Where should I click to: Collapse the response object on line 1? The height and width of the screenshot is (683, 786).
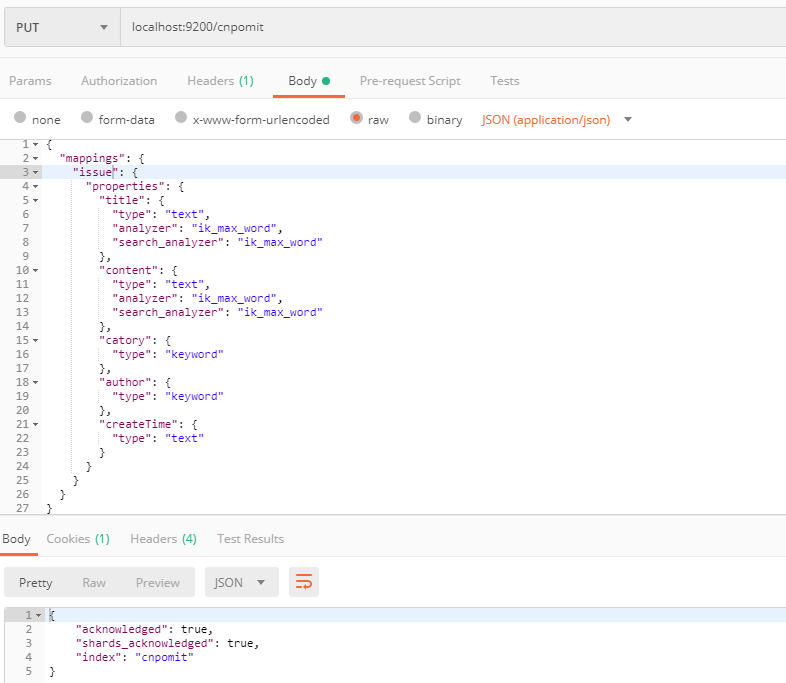(x=39, y=615)
